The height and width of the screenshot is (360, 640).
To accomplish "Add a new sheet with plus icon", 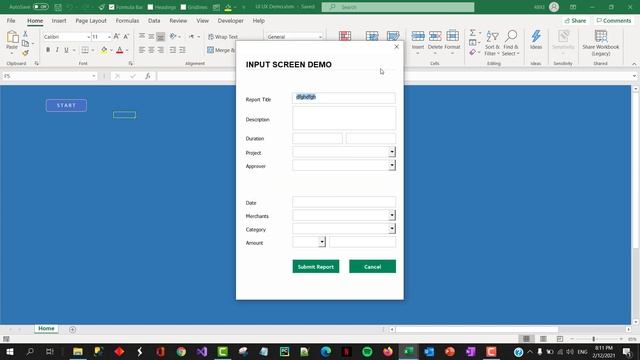I will click(x=72, y=329).
